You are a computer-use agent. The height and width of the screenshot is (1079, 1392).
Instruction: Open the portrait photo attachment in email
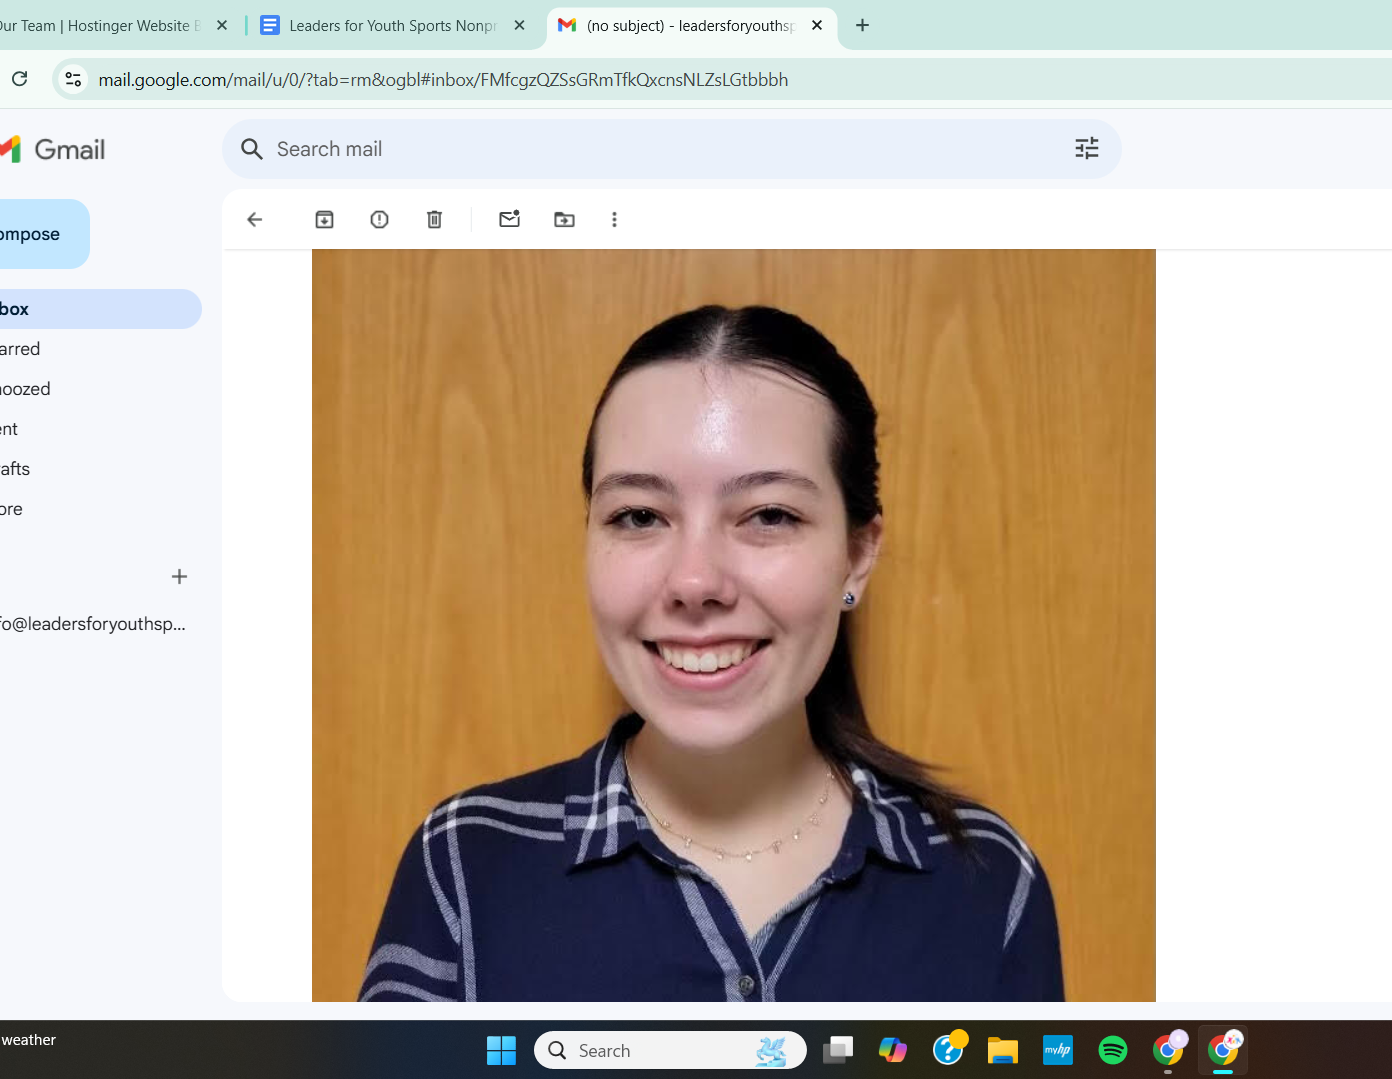pyautogui.click(x=734, y=625)
